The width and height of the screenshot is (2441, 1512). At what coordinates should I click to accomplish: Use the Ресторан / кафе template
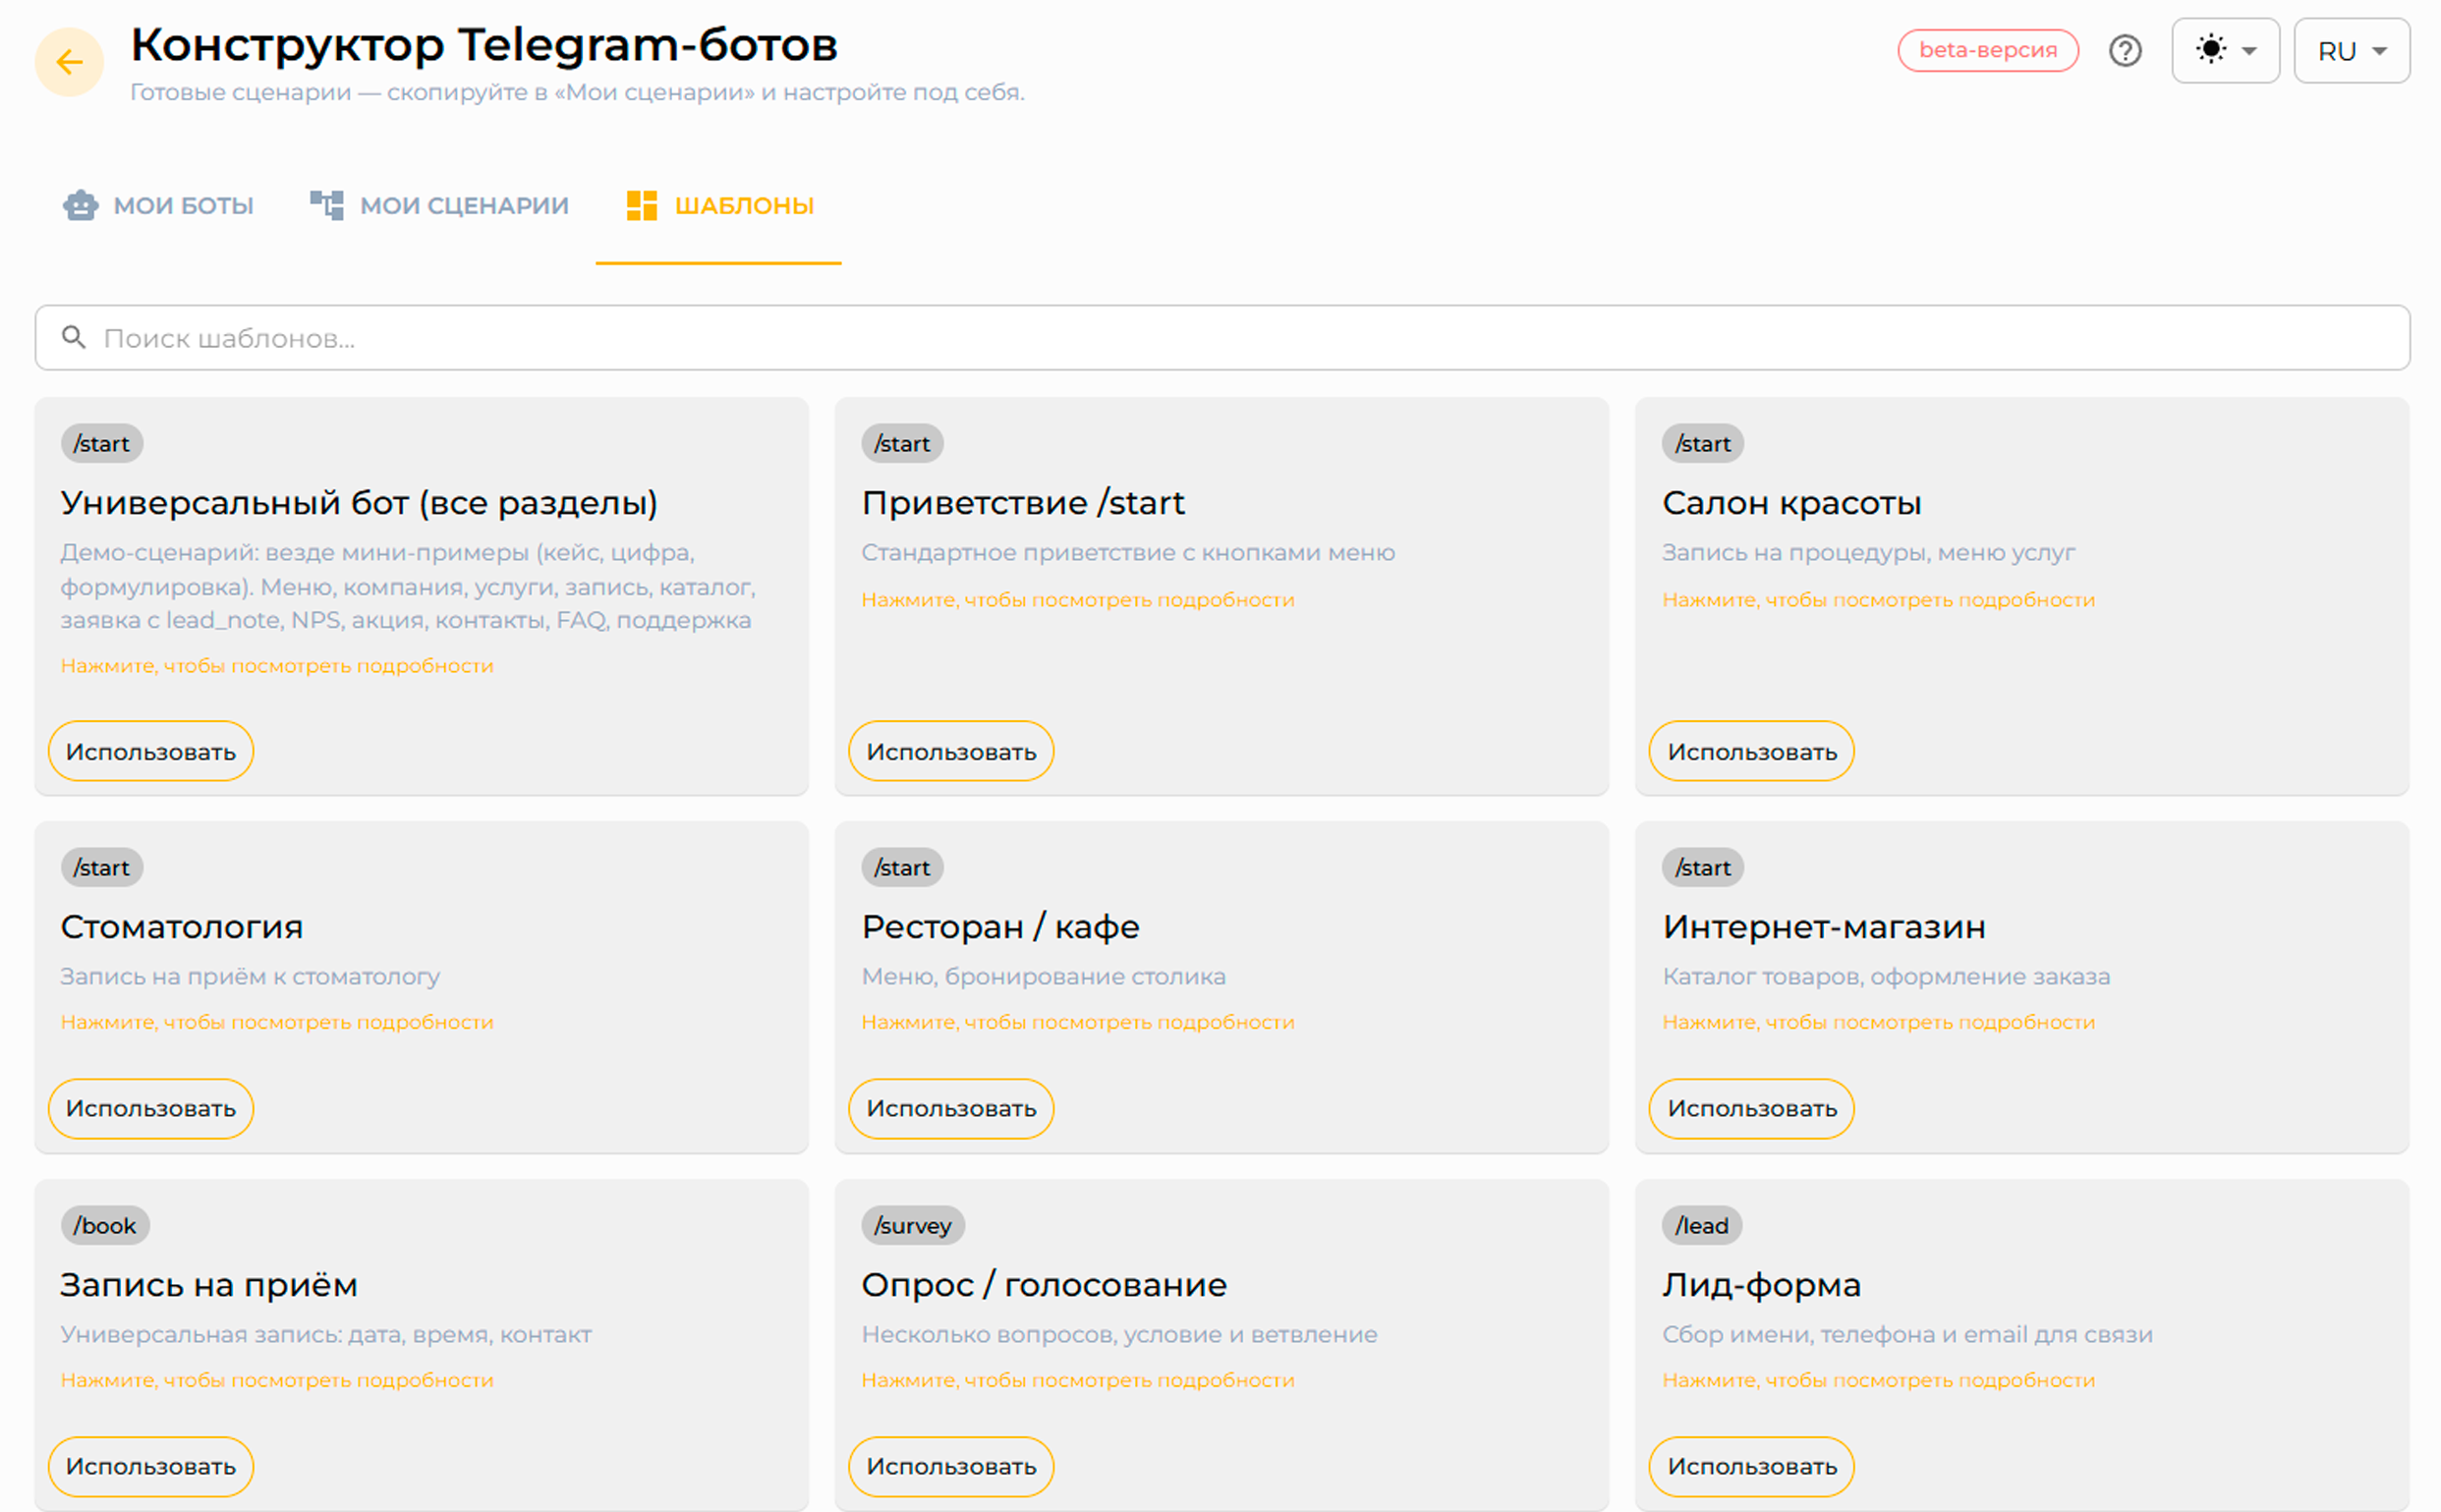(x=951, y=1108)
